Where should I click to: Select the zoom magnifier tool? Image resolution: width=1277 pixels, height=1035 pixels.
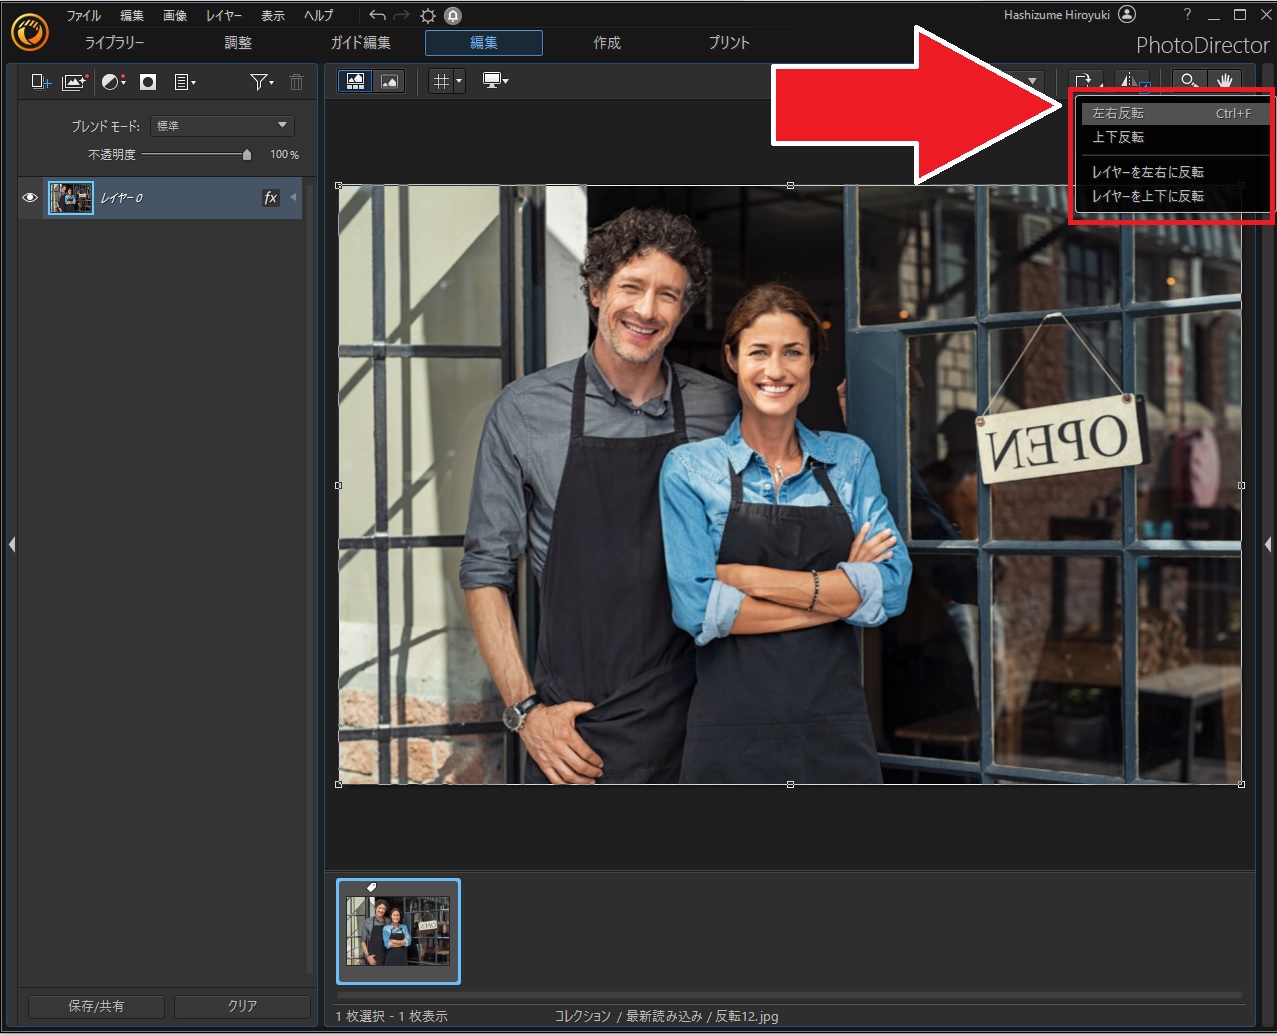click(1189, 82)
